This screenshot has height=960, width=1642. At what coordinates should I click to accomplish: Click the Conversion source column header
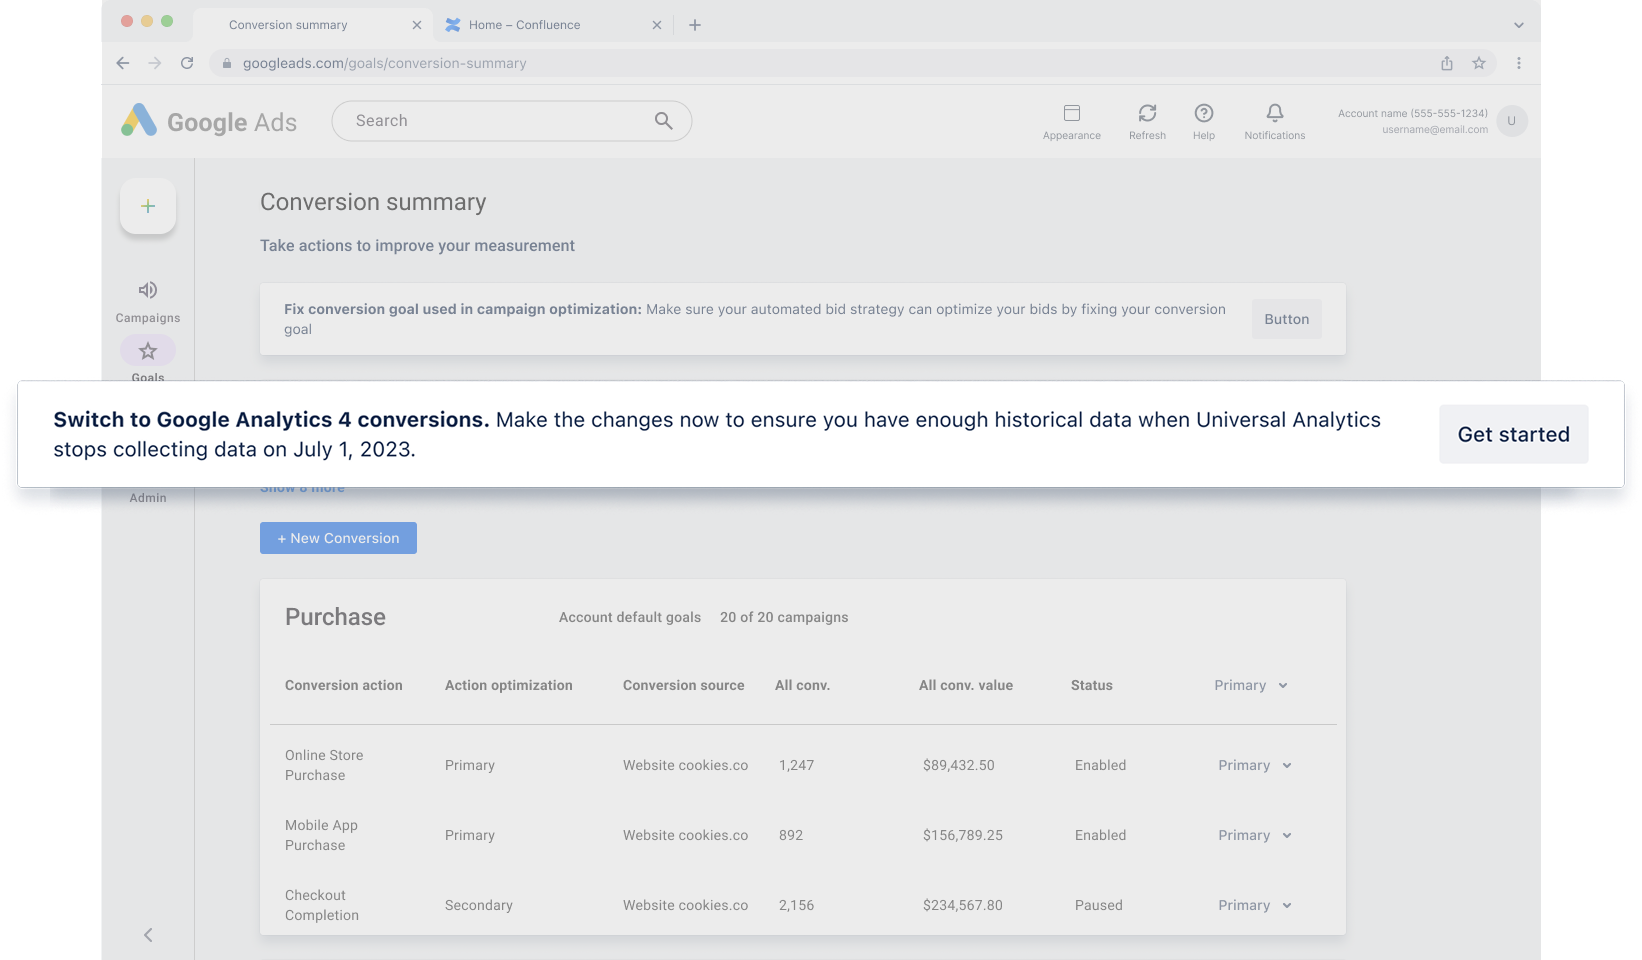point(683,685)
